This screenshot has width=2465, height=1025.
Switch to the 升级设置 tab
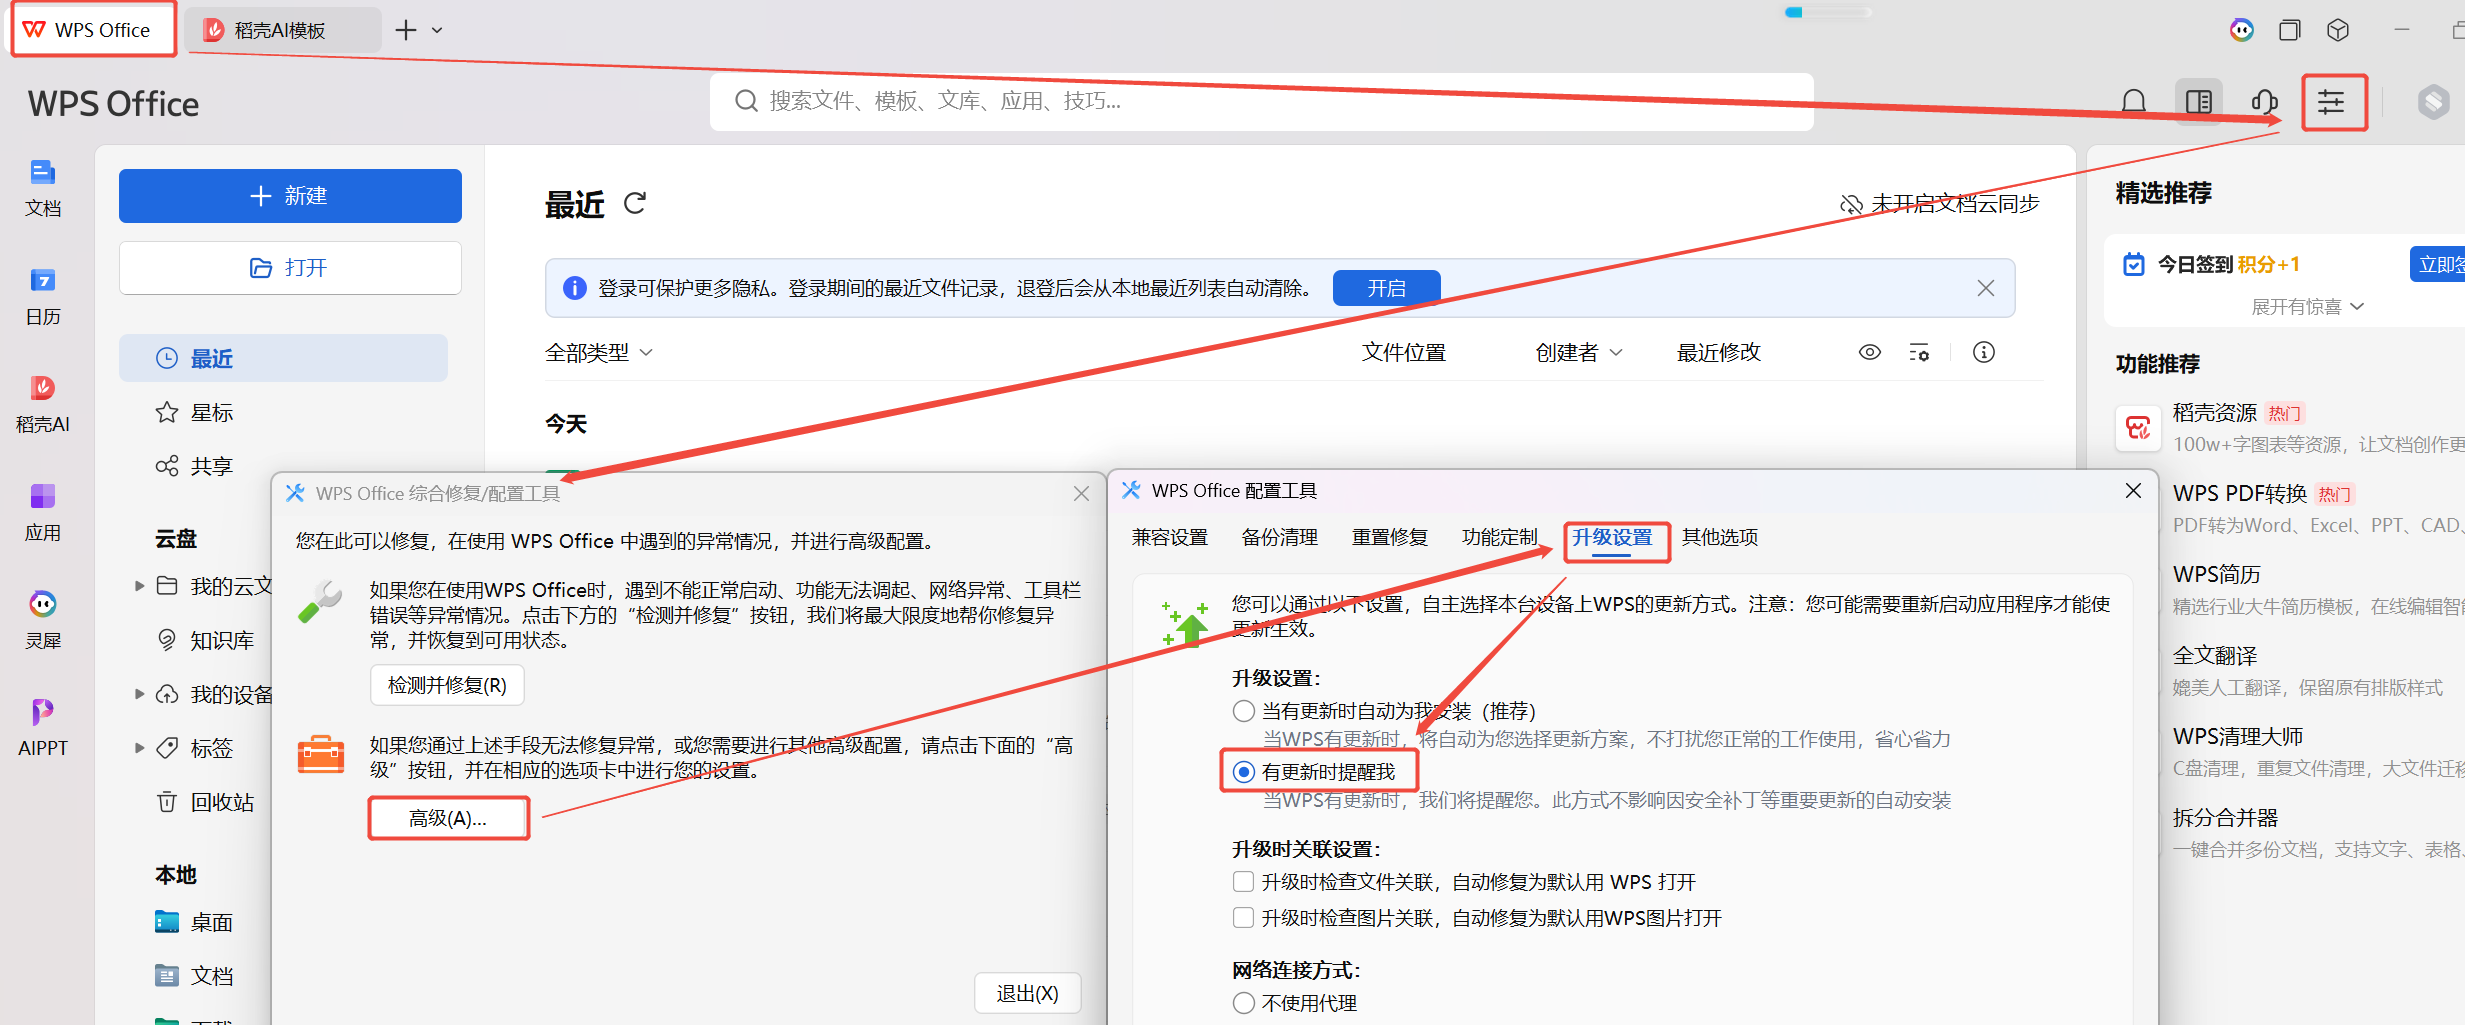coord(1612,537)
